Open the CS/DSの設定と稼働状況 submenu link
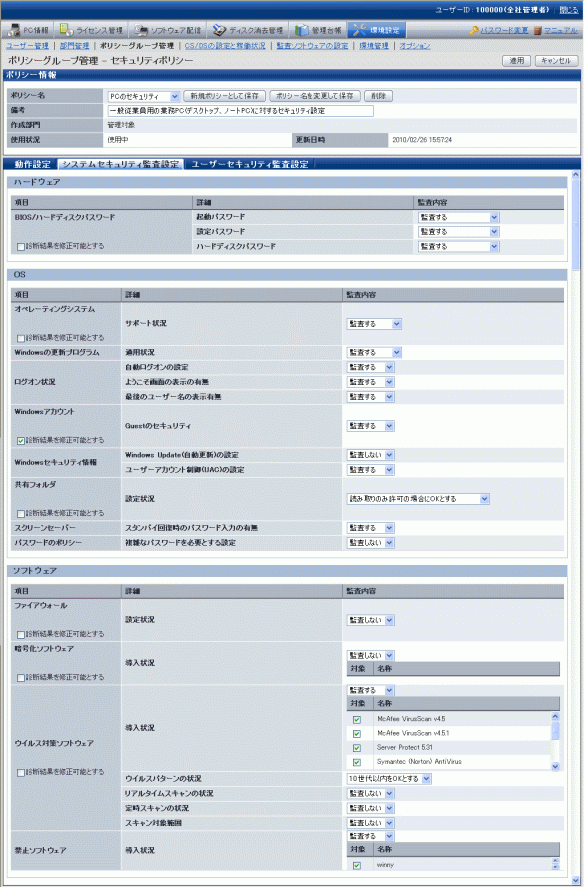Image resolution: width=584 pixels, height=887 pixels. tap(225, 46)
